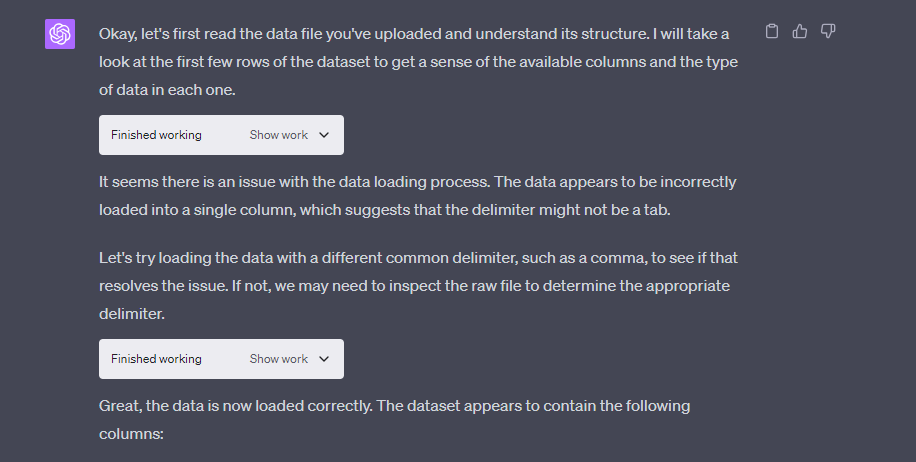
Task: Click the final word "columns:"
Action: click(130, 435)
